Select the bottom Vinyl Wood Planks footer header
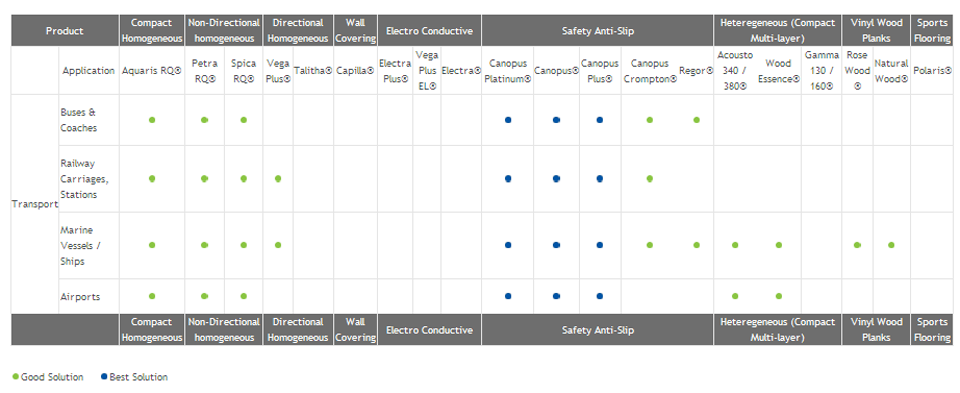960x393 pixels. (876, 330)
